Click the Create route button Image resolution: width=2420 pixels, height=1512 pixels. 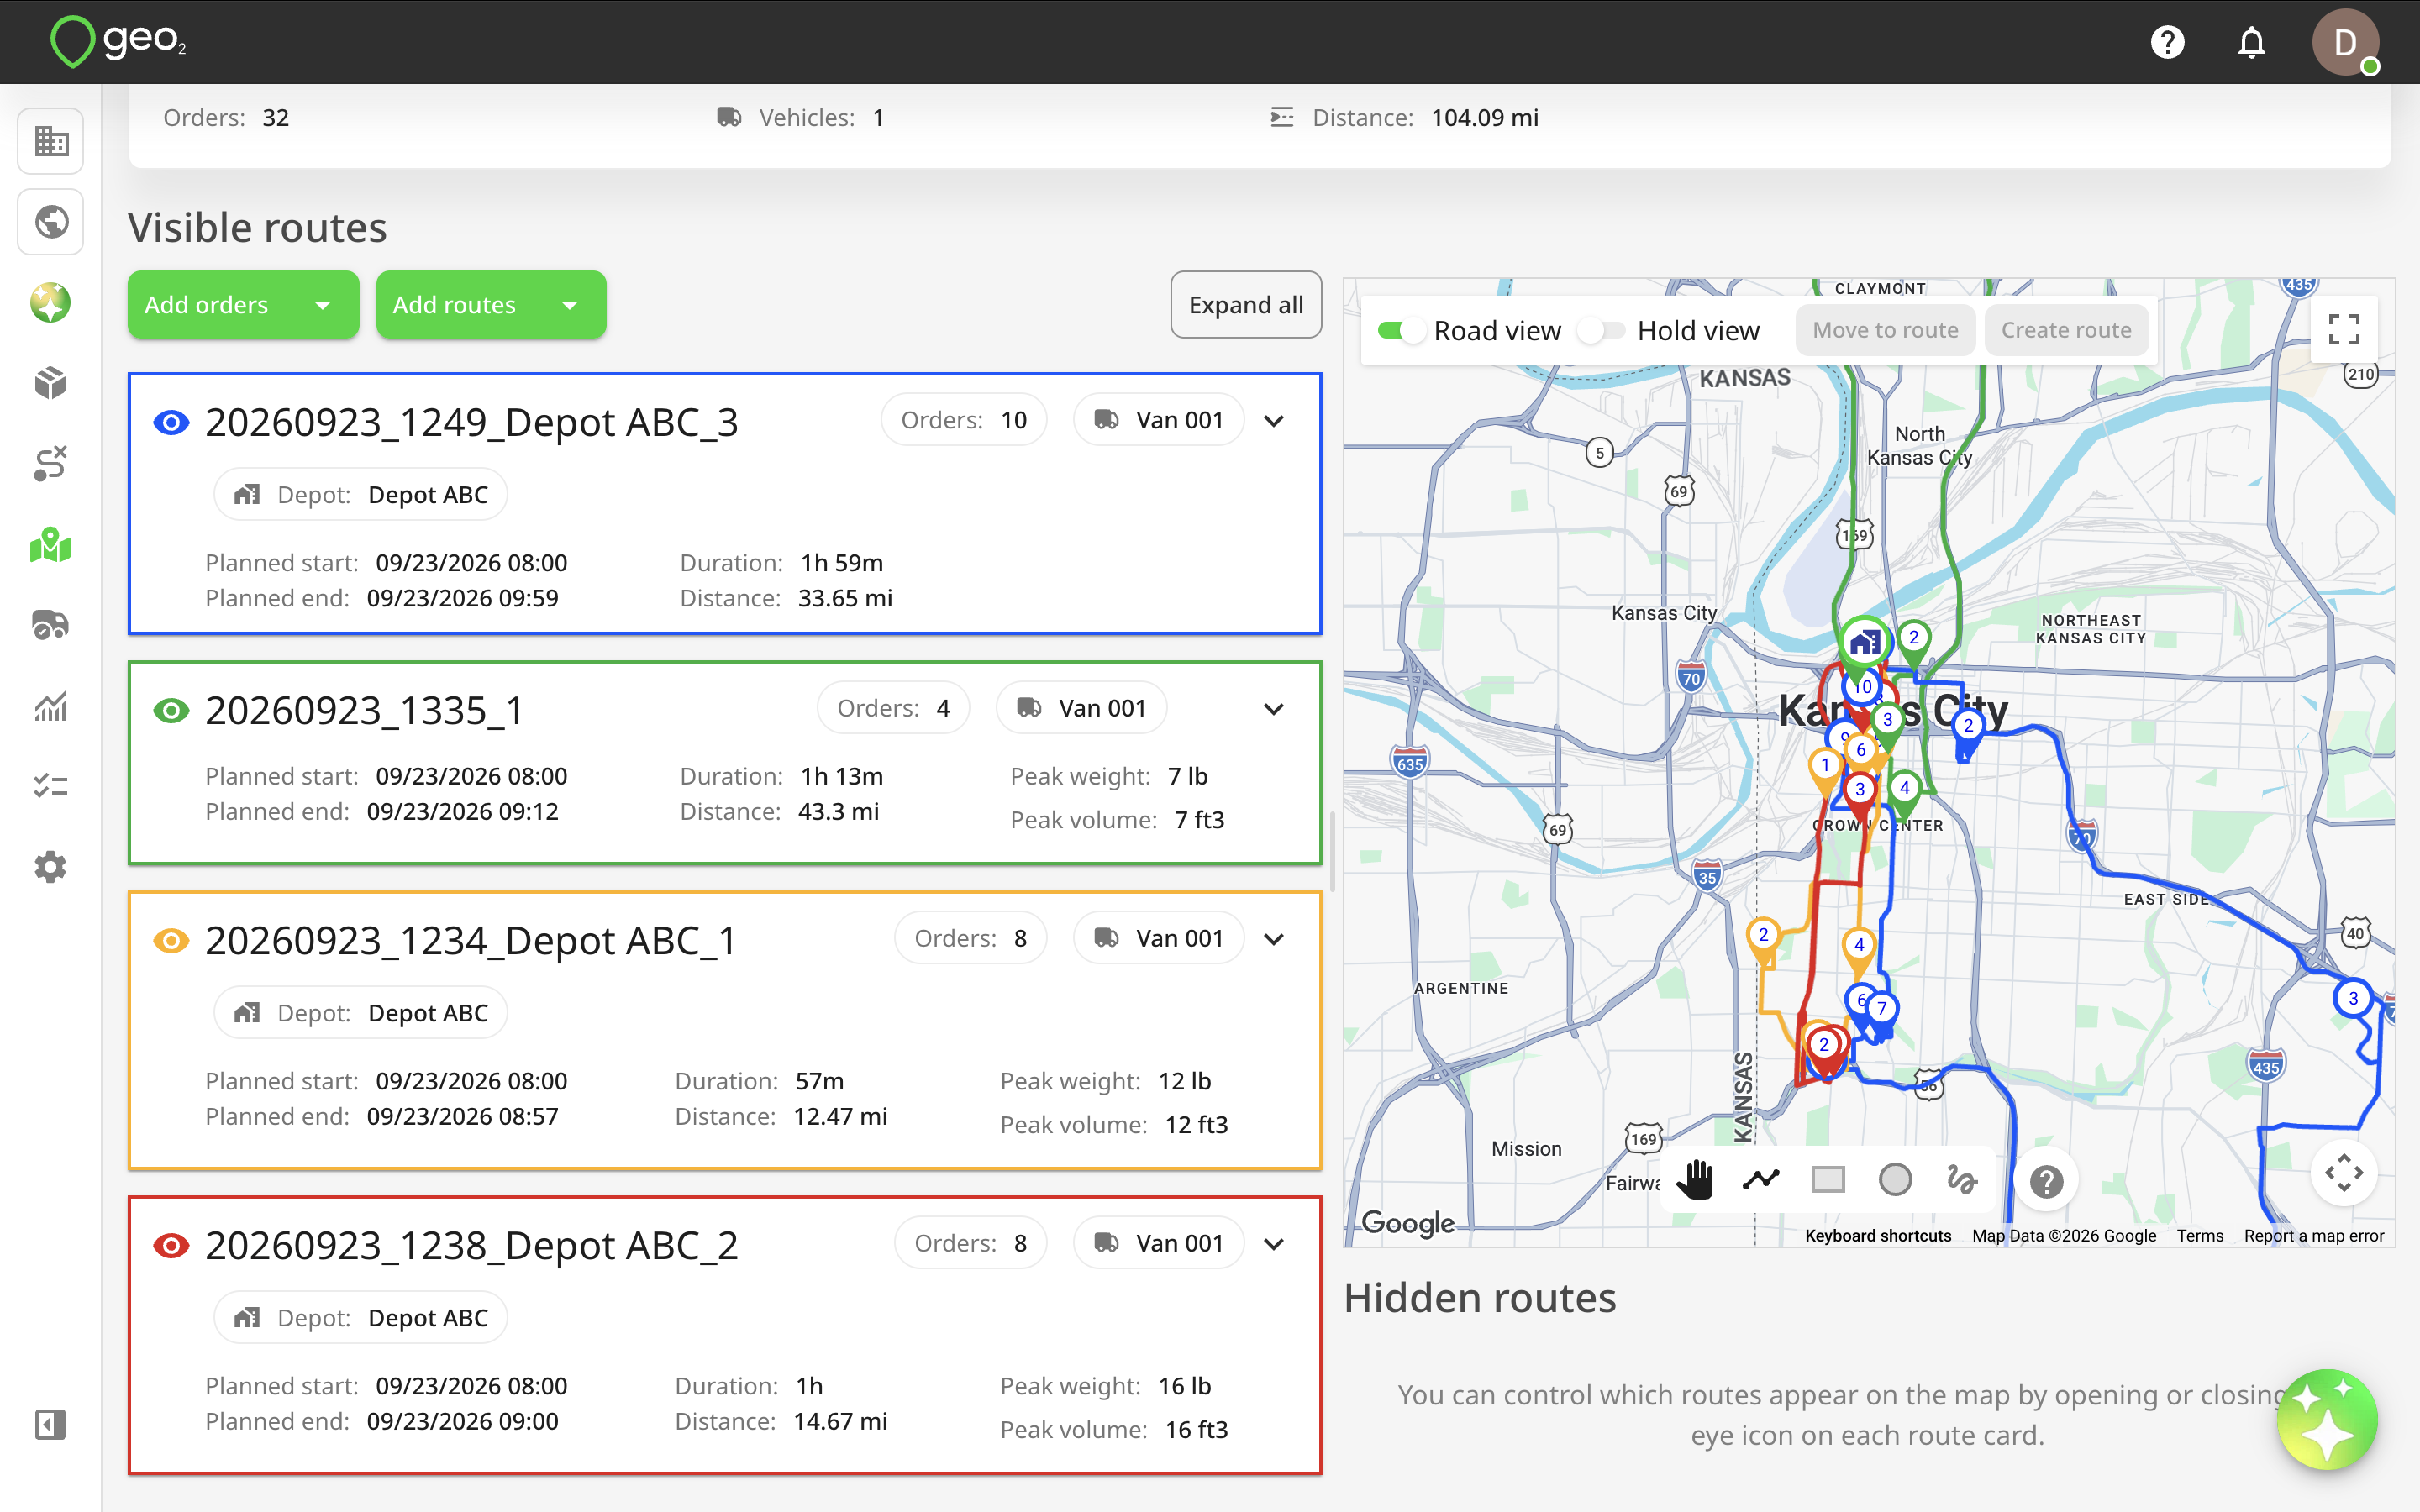click(x=2066, y=330)
